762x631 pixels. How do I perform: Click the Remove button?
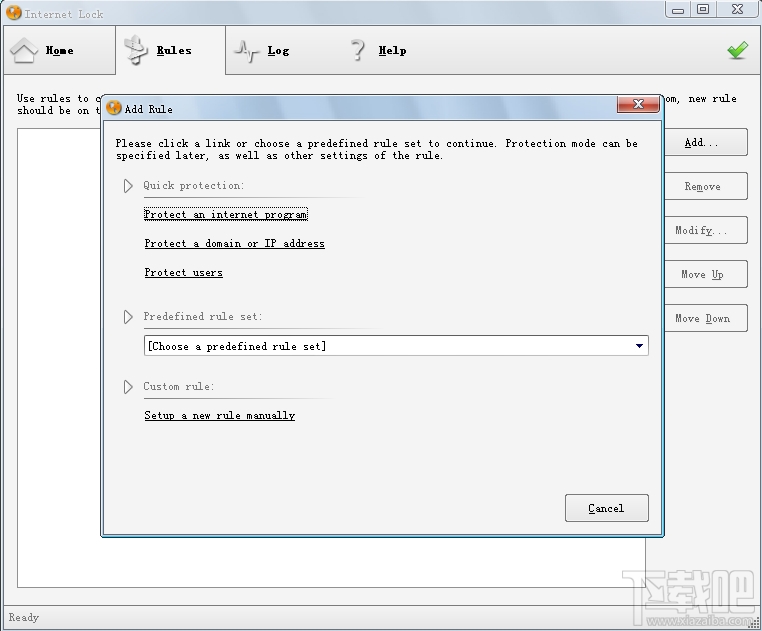click(x=706, y=186)
